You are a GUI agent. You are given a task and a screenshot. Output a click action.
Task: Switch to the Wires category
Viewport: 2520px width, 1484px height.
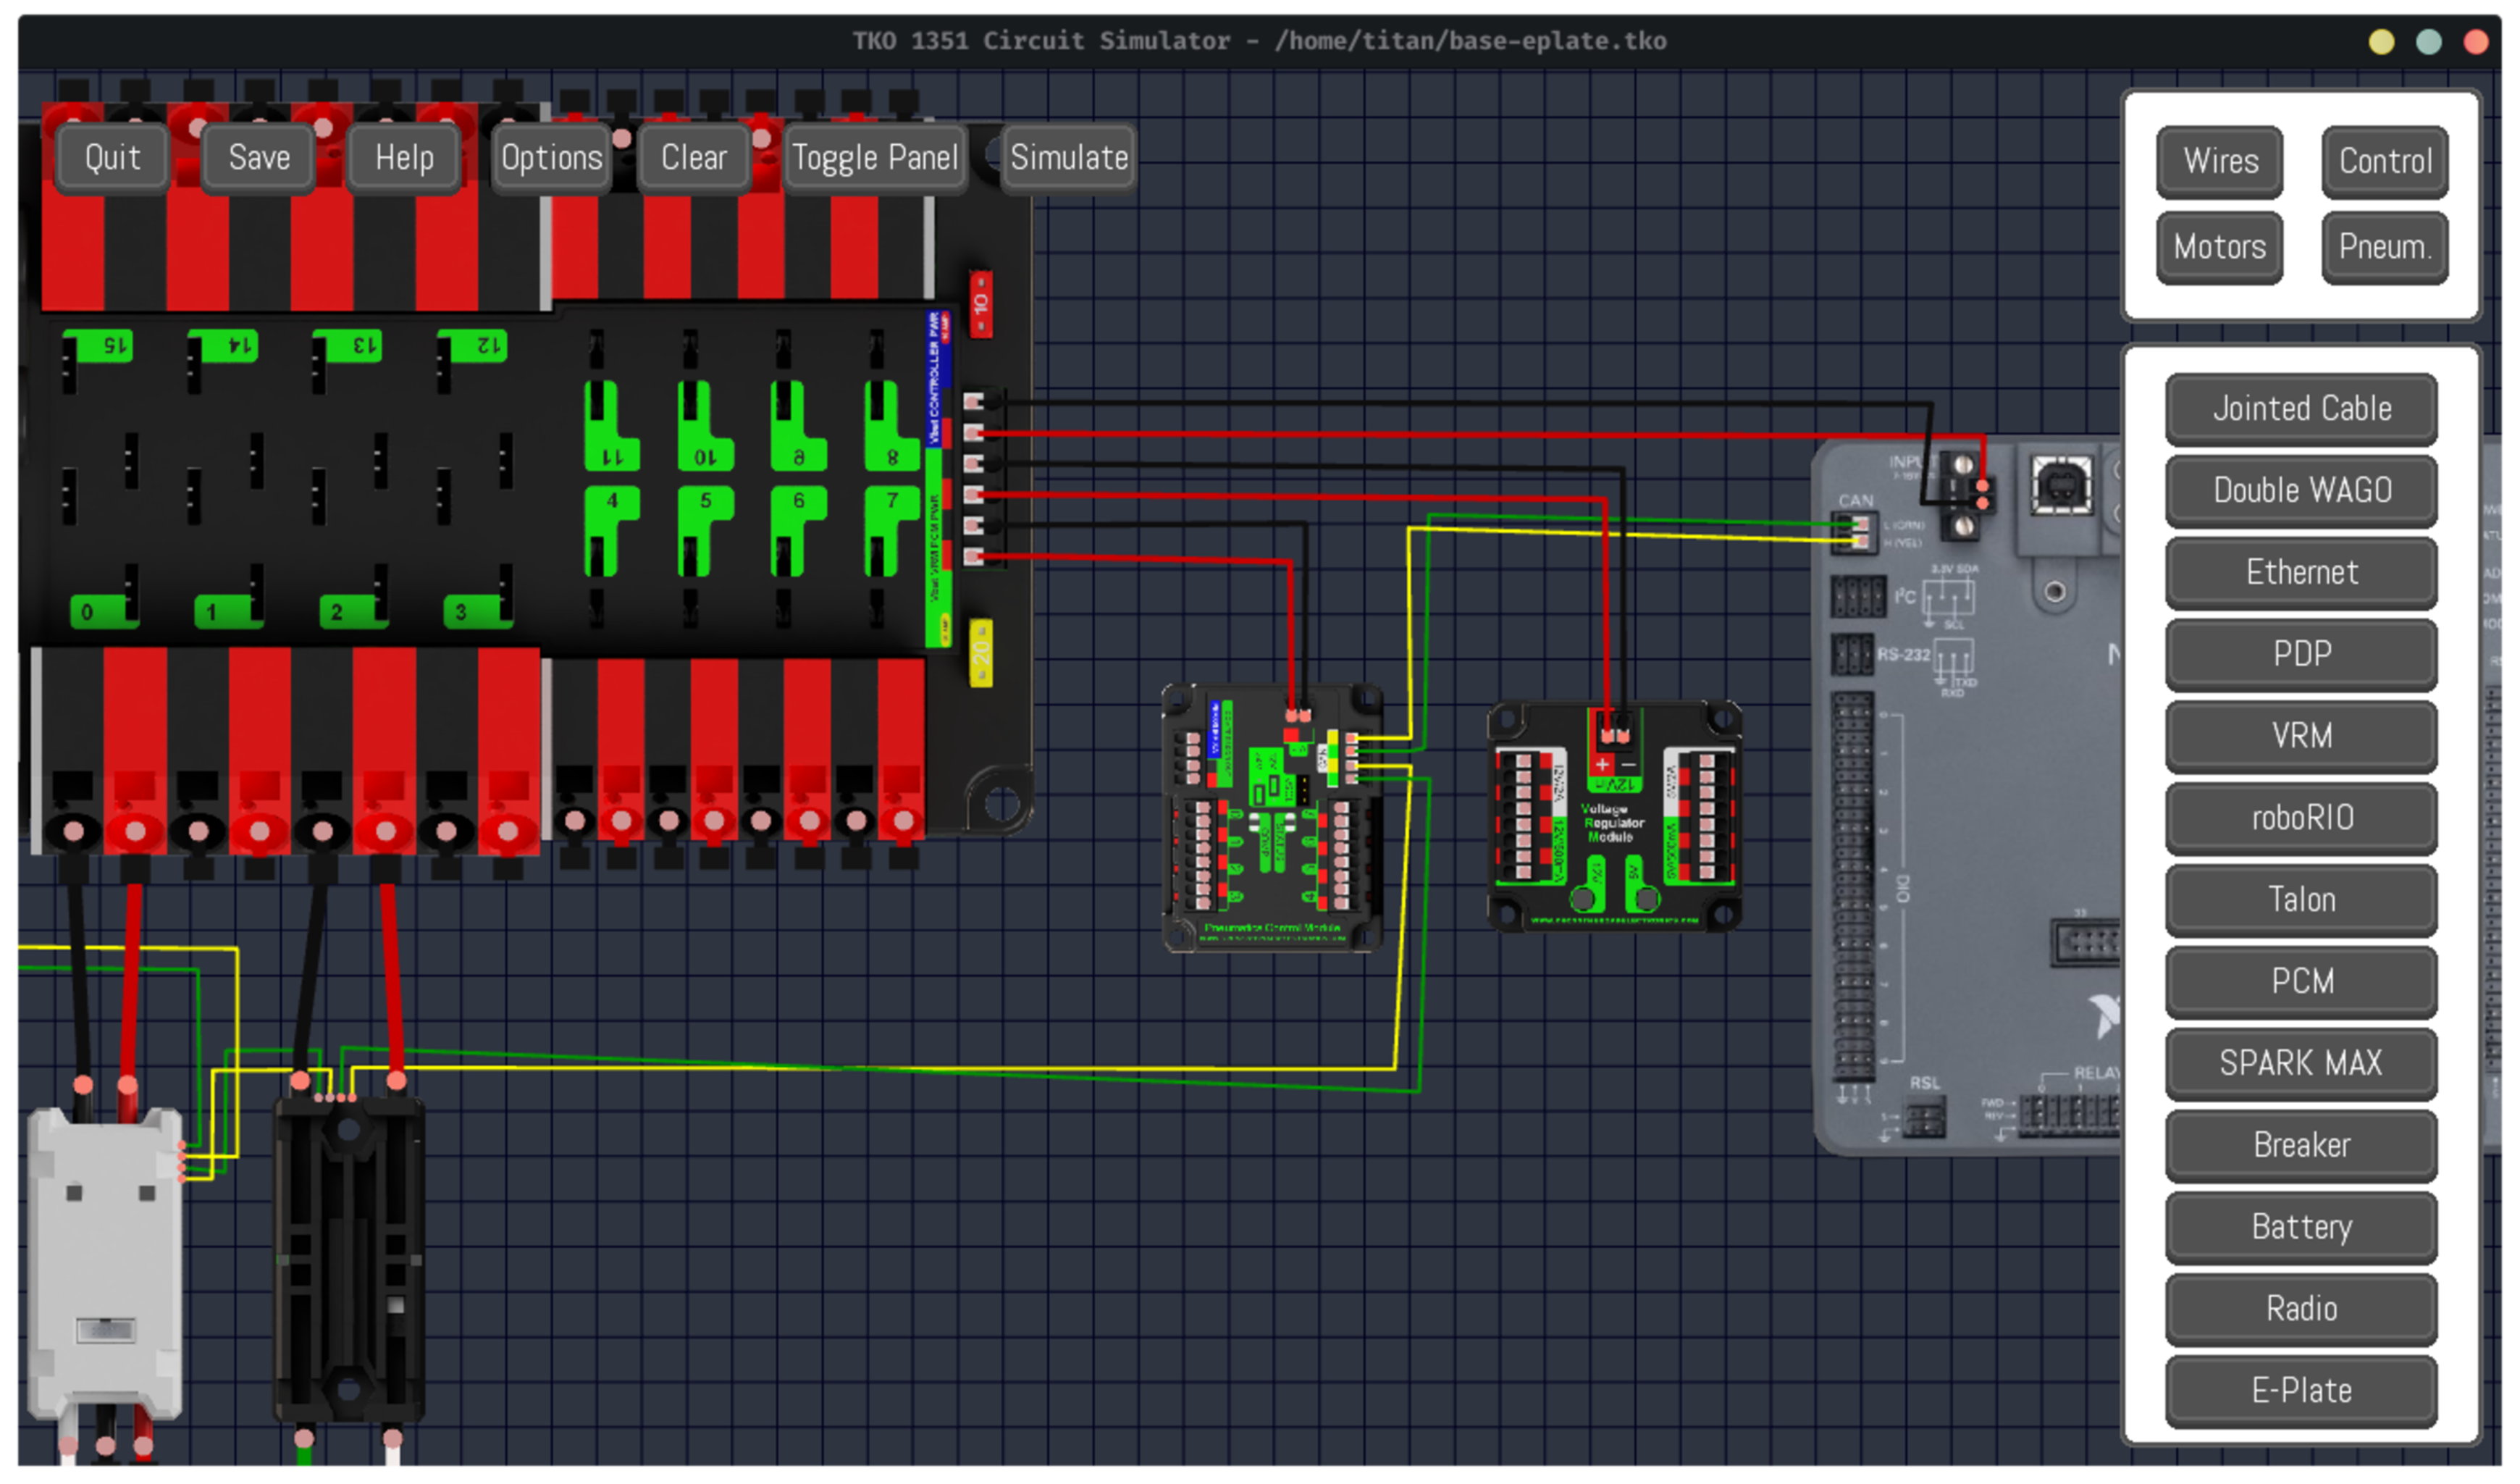pos(2221,162)
